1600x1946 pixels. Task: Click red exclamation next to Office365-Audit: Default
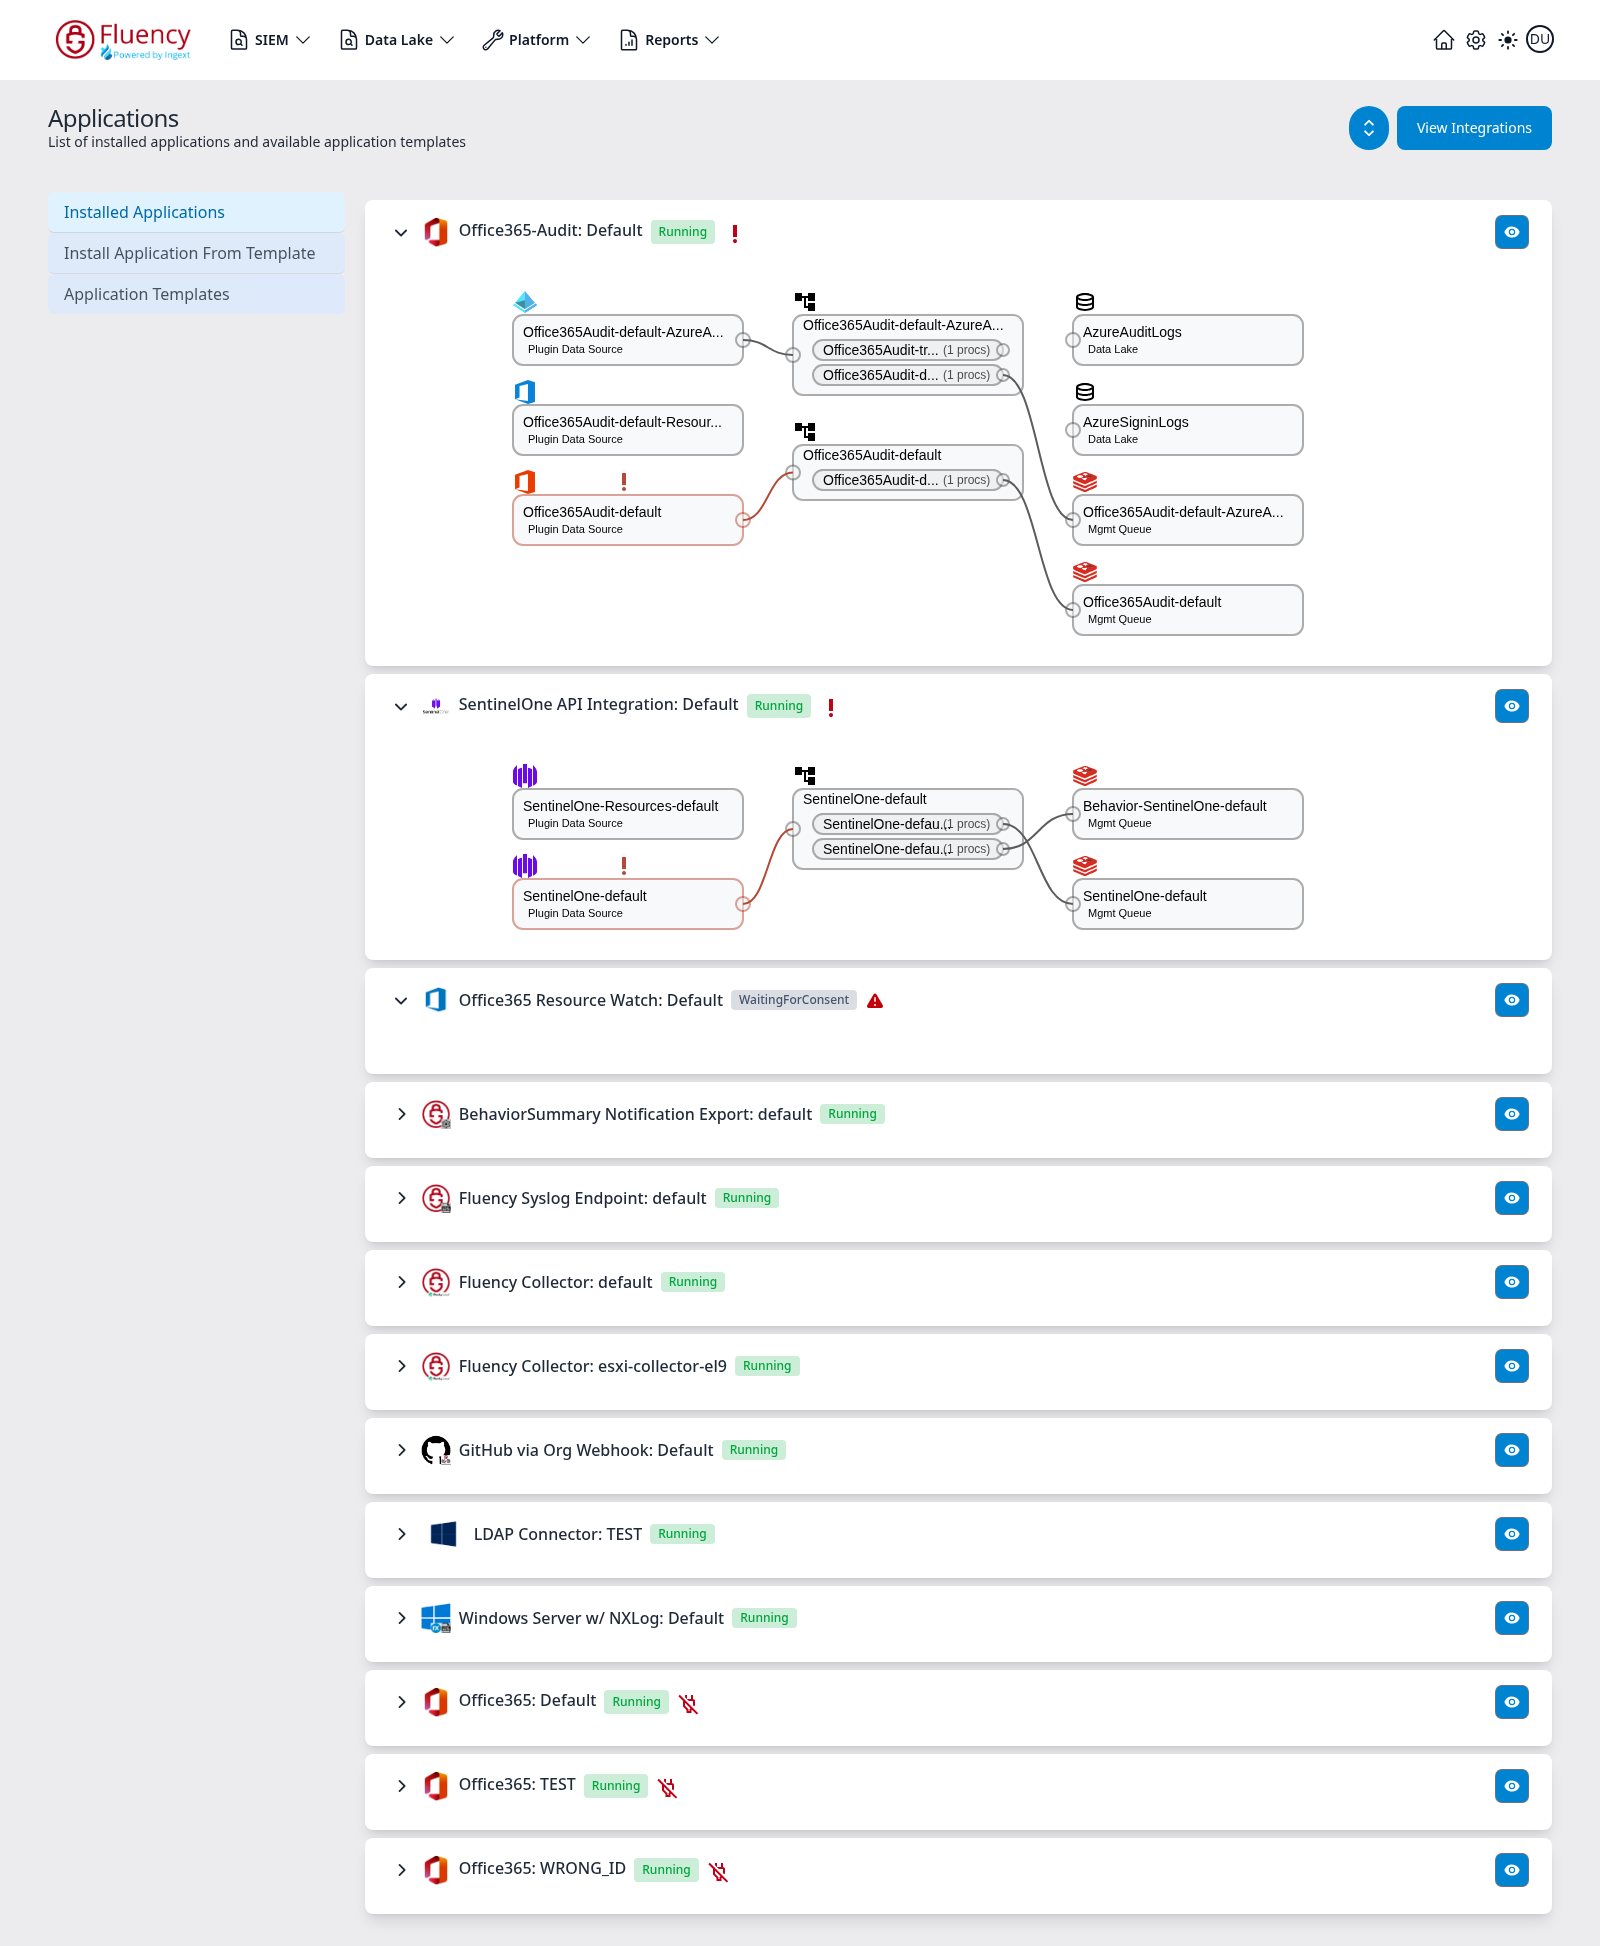[x=735, y=233]
